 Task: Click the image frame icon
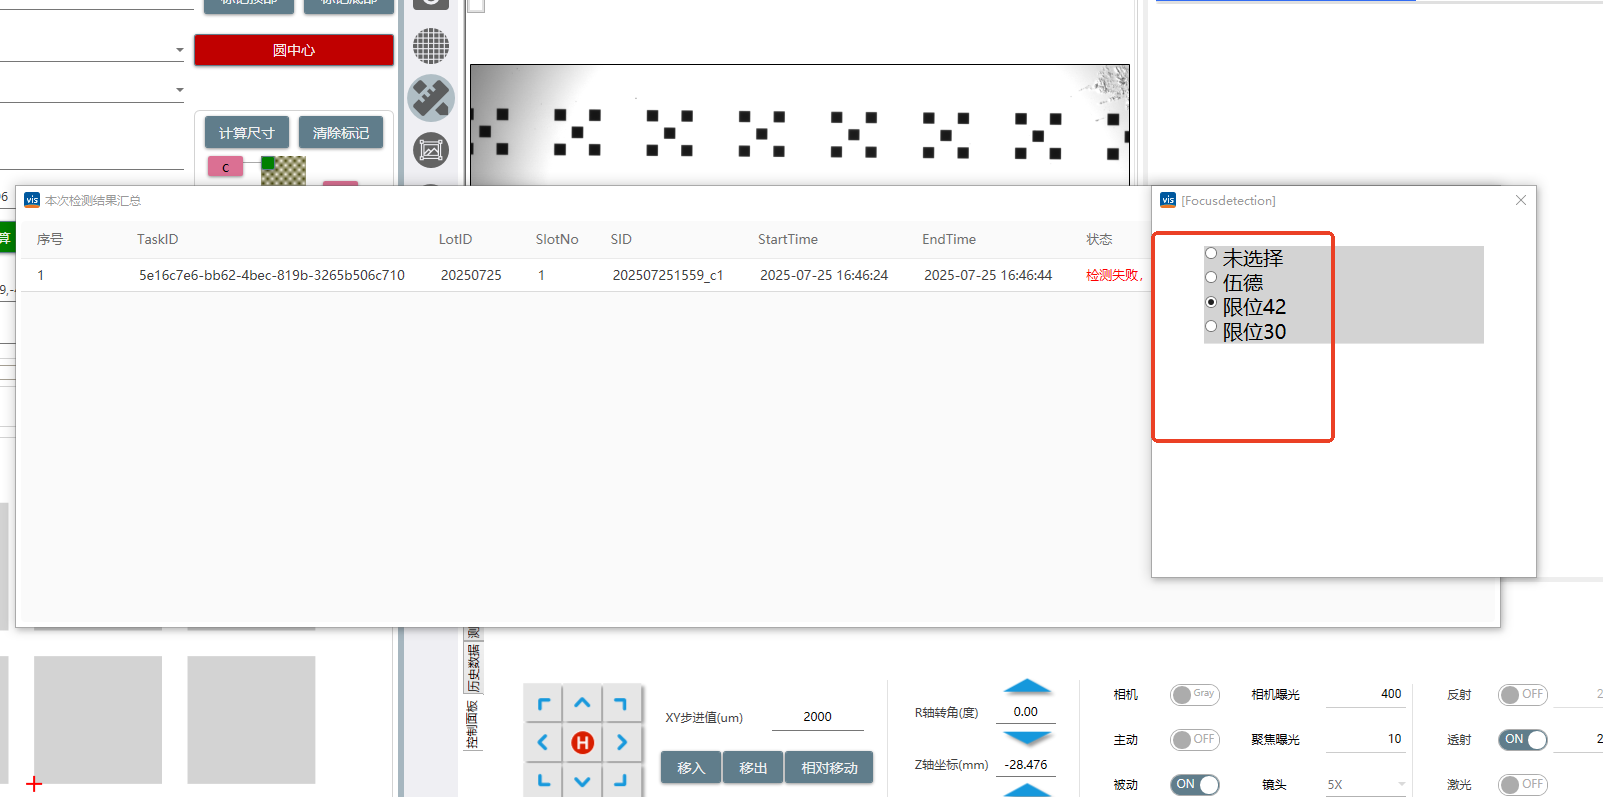431,150
